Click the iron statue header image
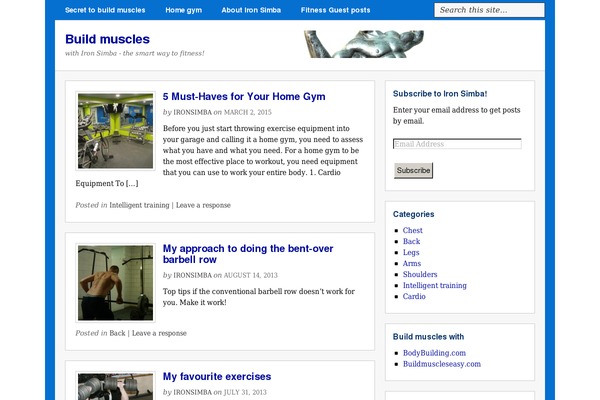The image size is (600, 400). coord(364,44)
